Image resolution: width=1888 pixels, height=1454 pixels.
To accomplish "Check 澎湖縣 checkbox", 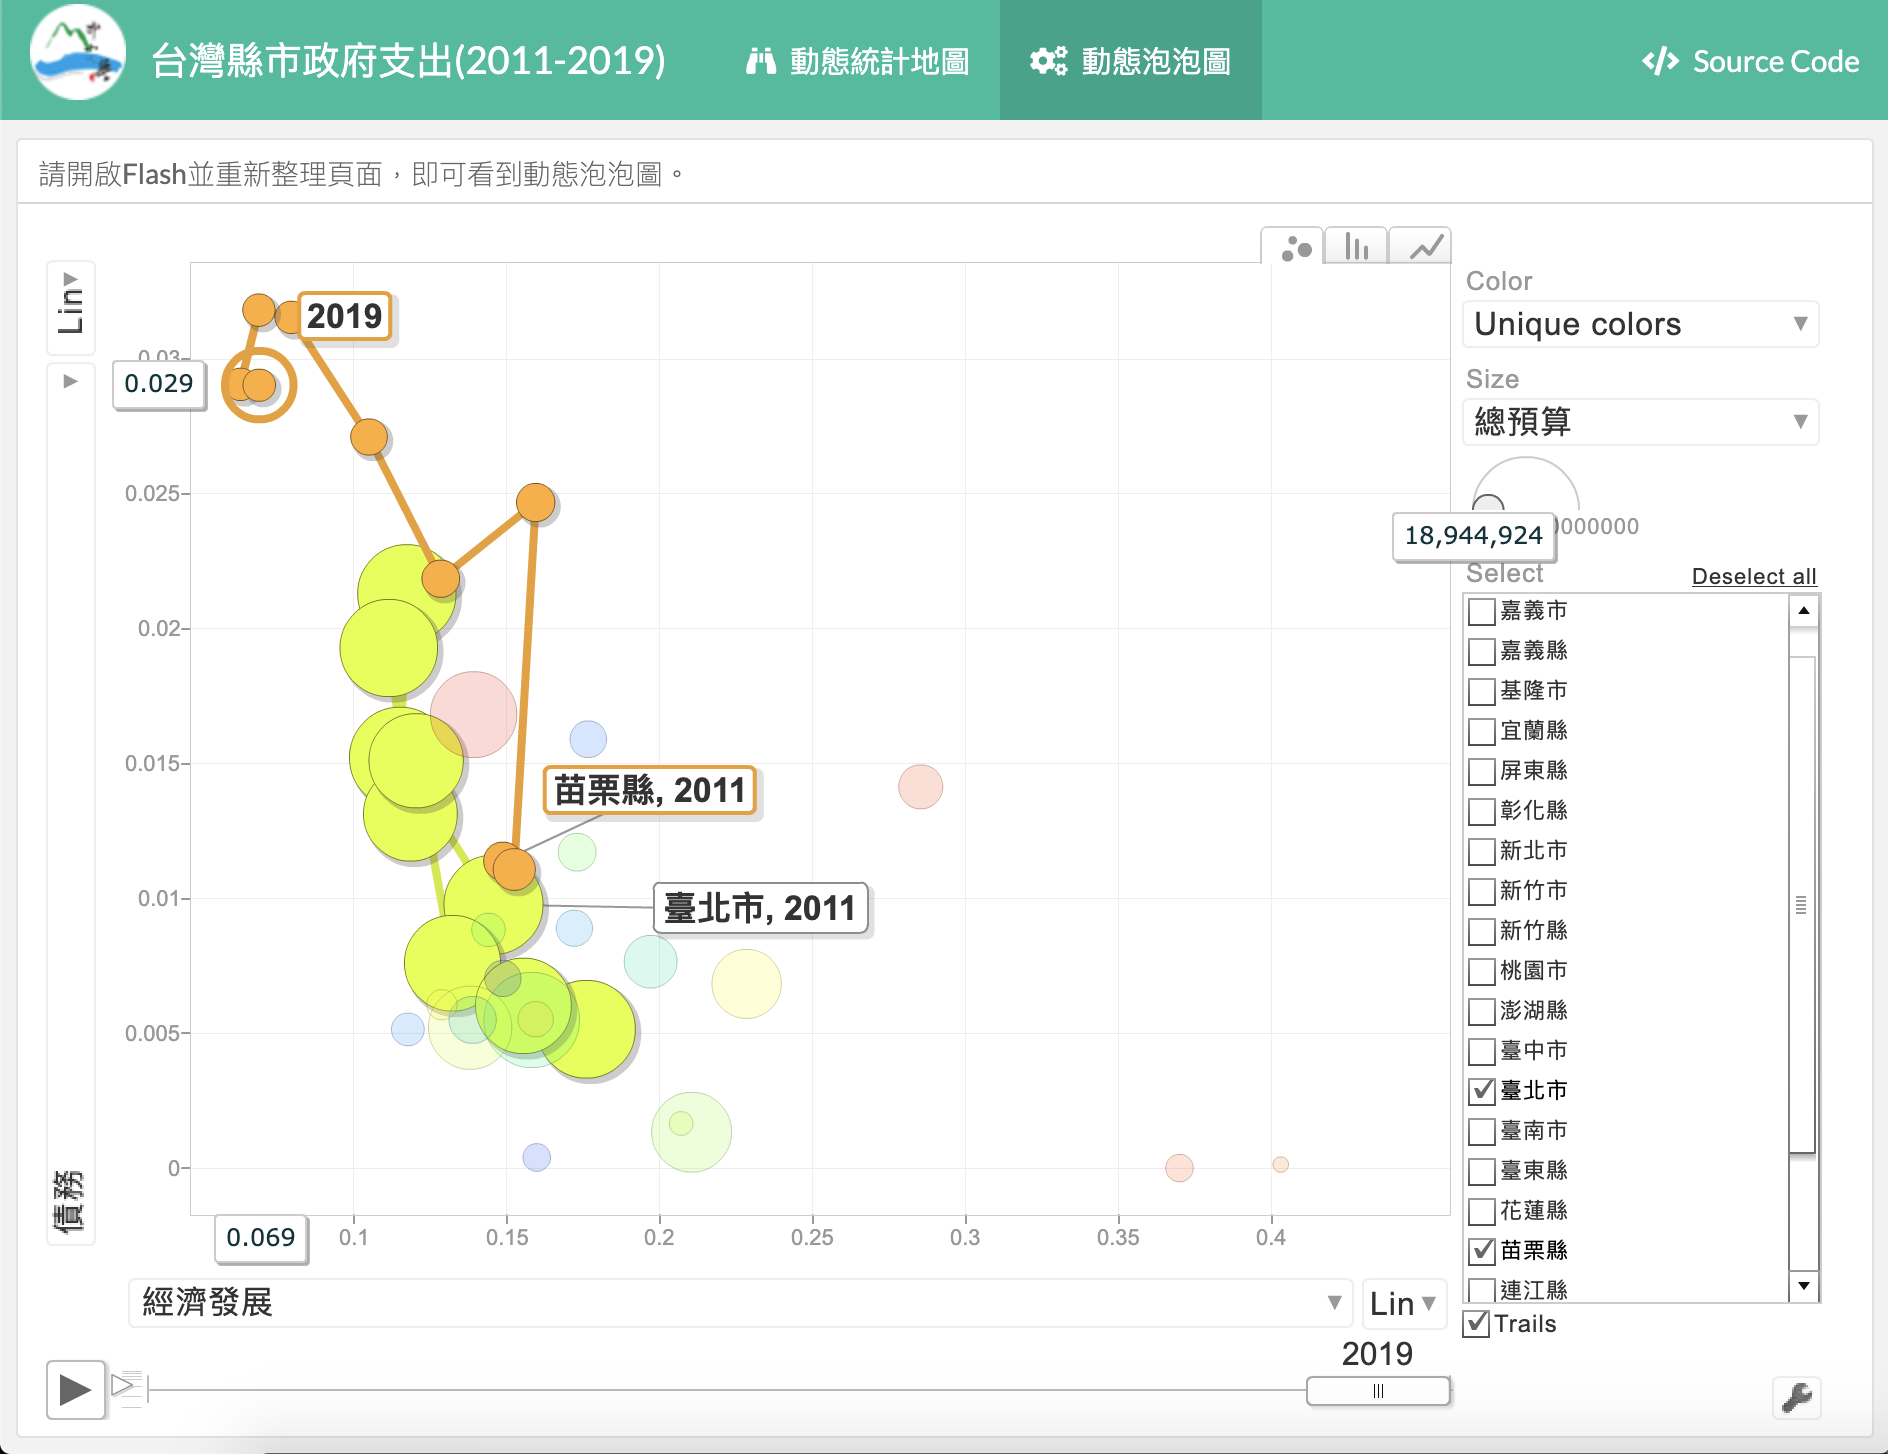I will pos(1482,1011).
